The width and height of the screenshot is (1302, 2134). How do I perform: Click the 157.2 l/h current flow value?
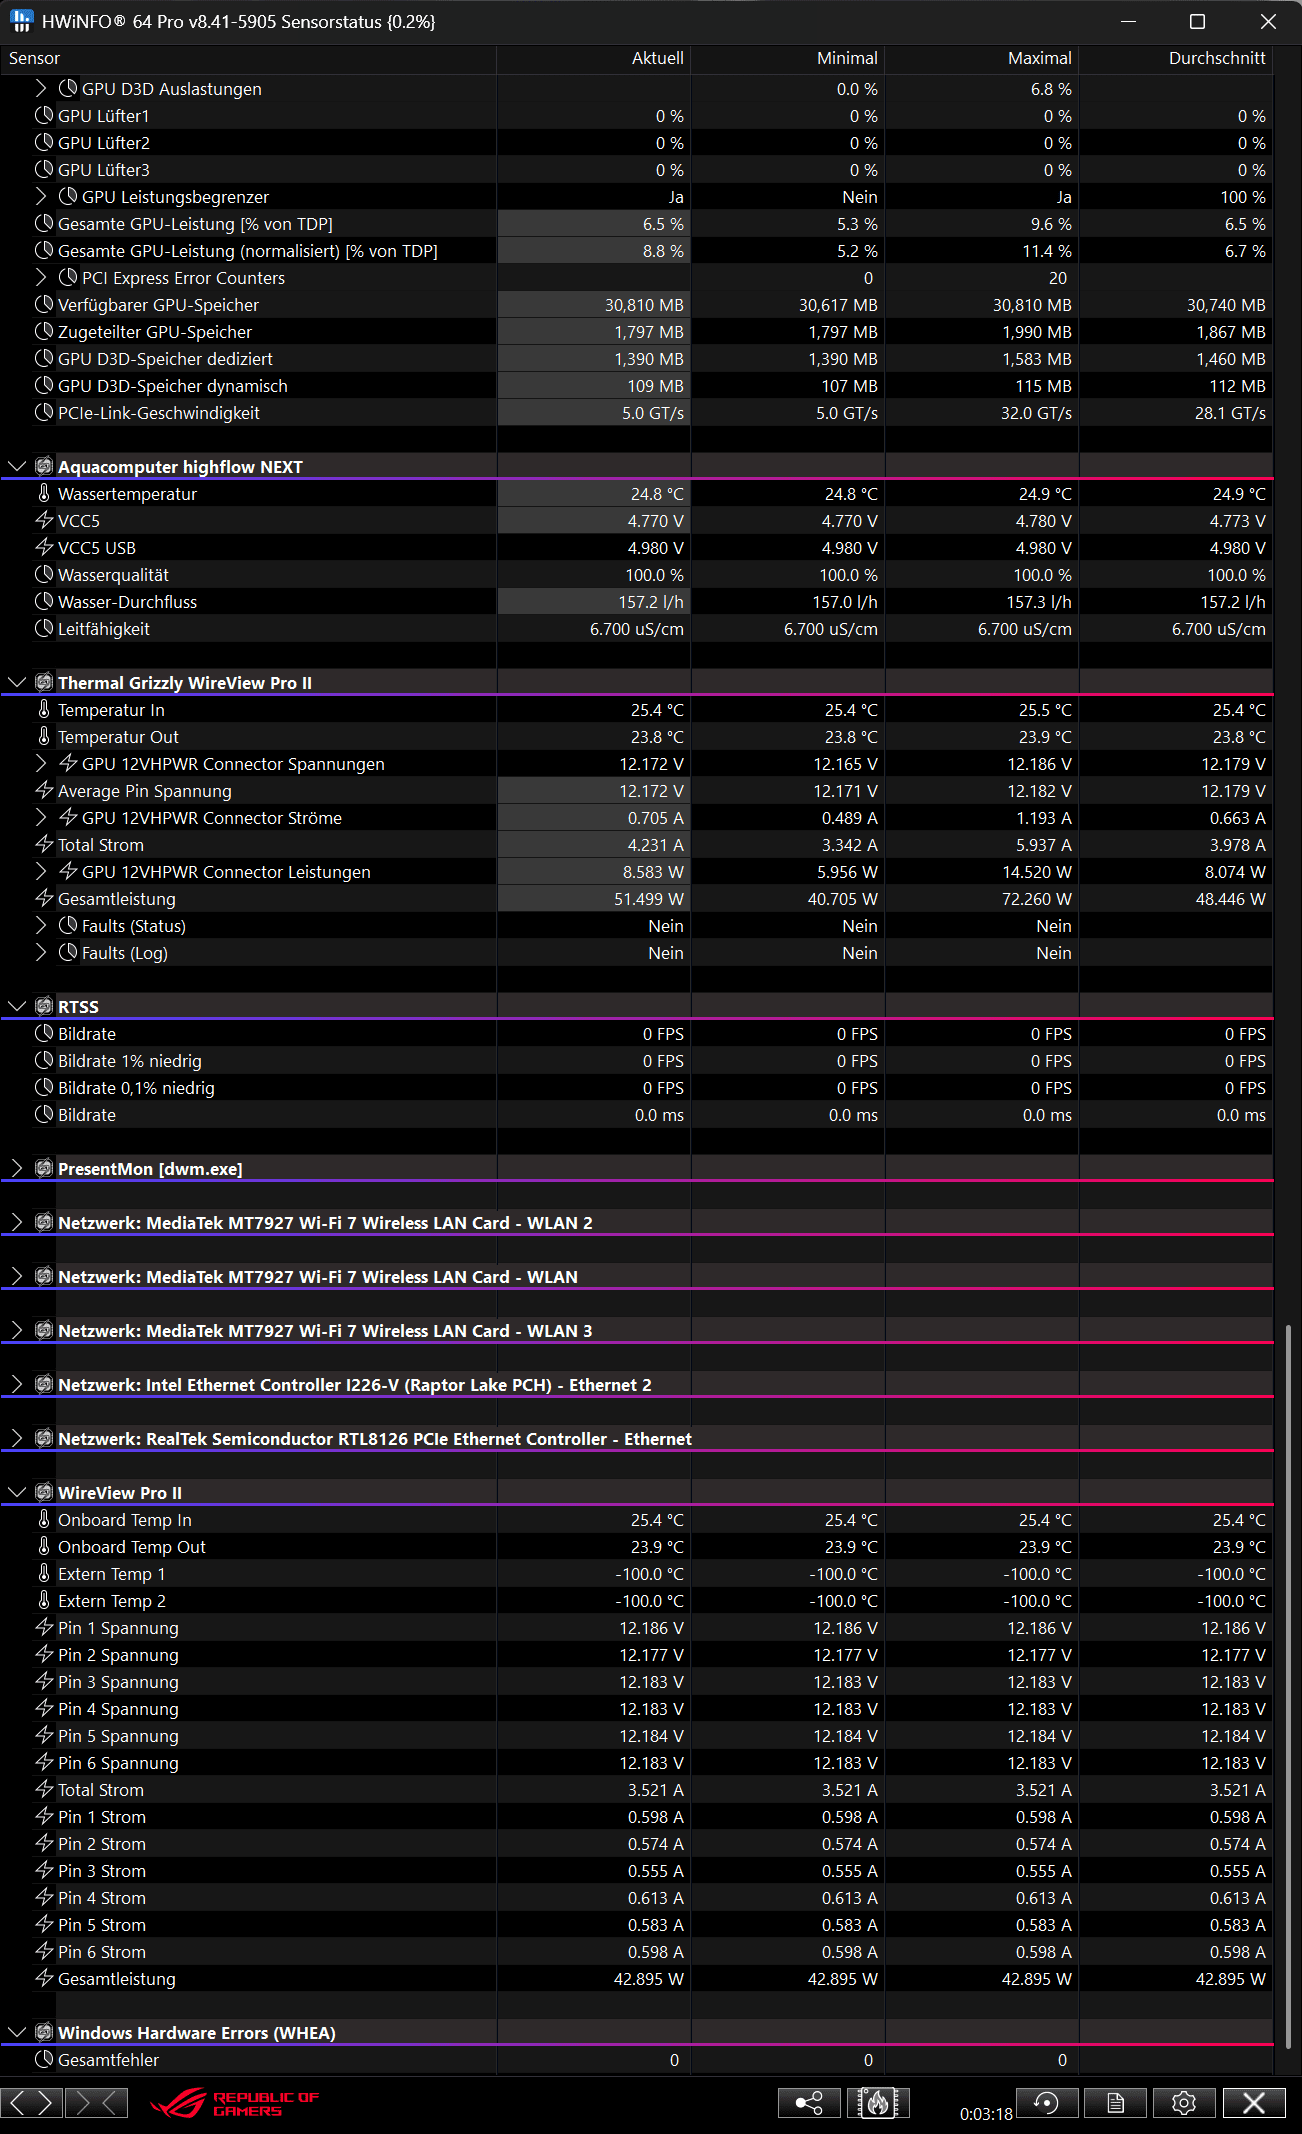click(650, 601)
